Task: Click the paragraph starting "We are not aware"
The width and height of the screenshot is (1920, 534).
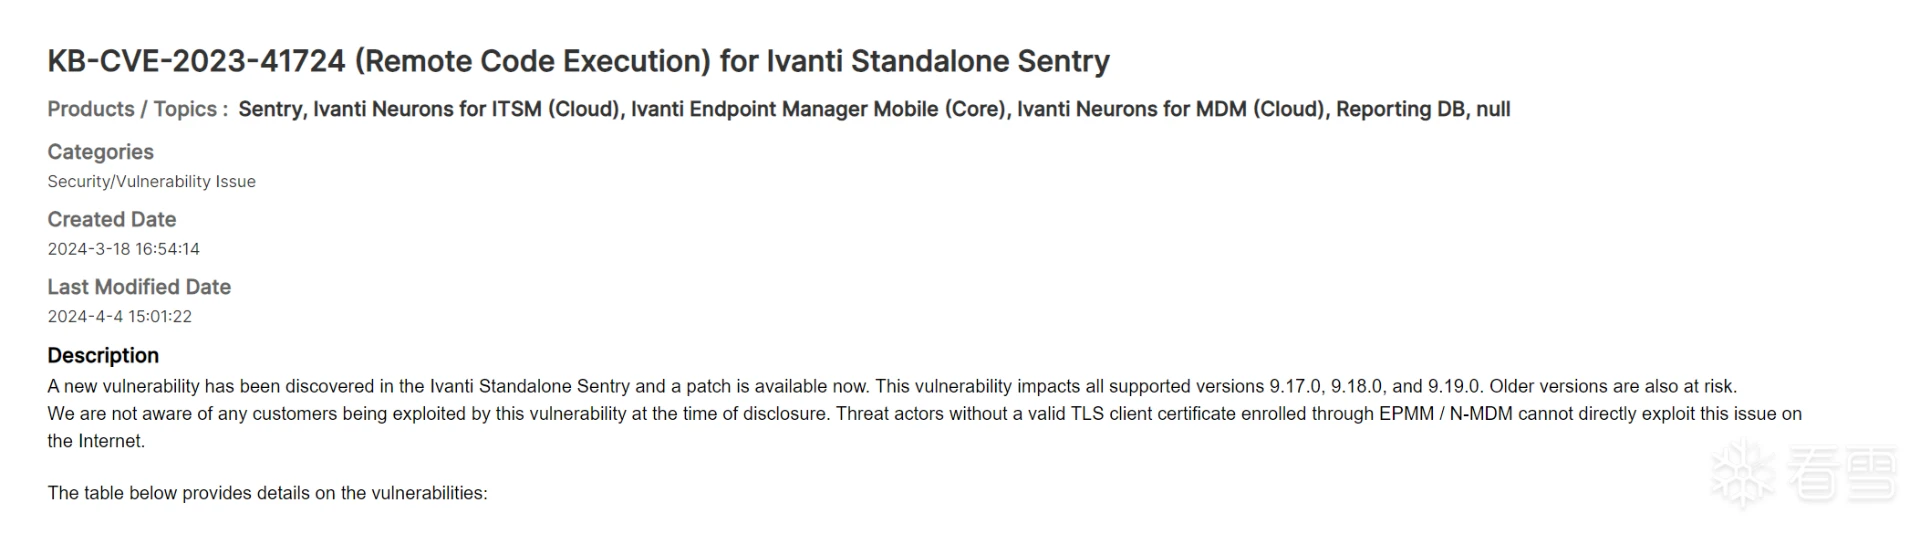Action: pos(923,414)
